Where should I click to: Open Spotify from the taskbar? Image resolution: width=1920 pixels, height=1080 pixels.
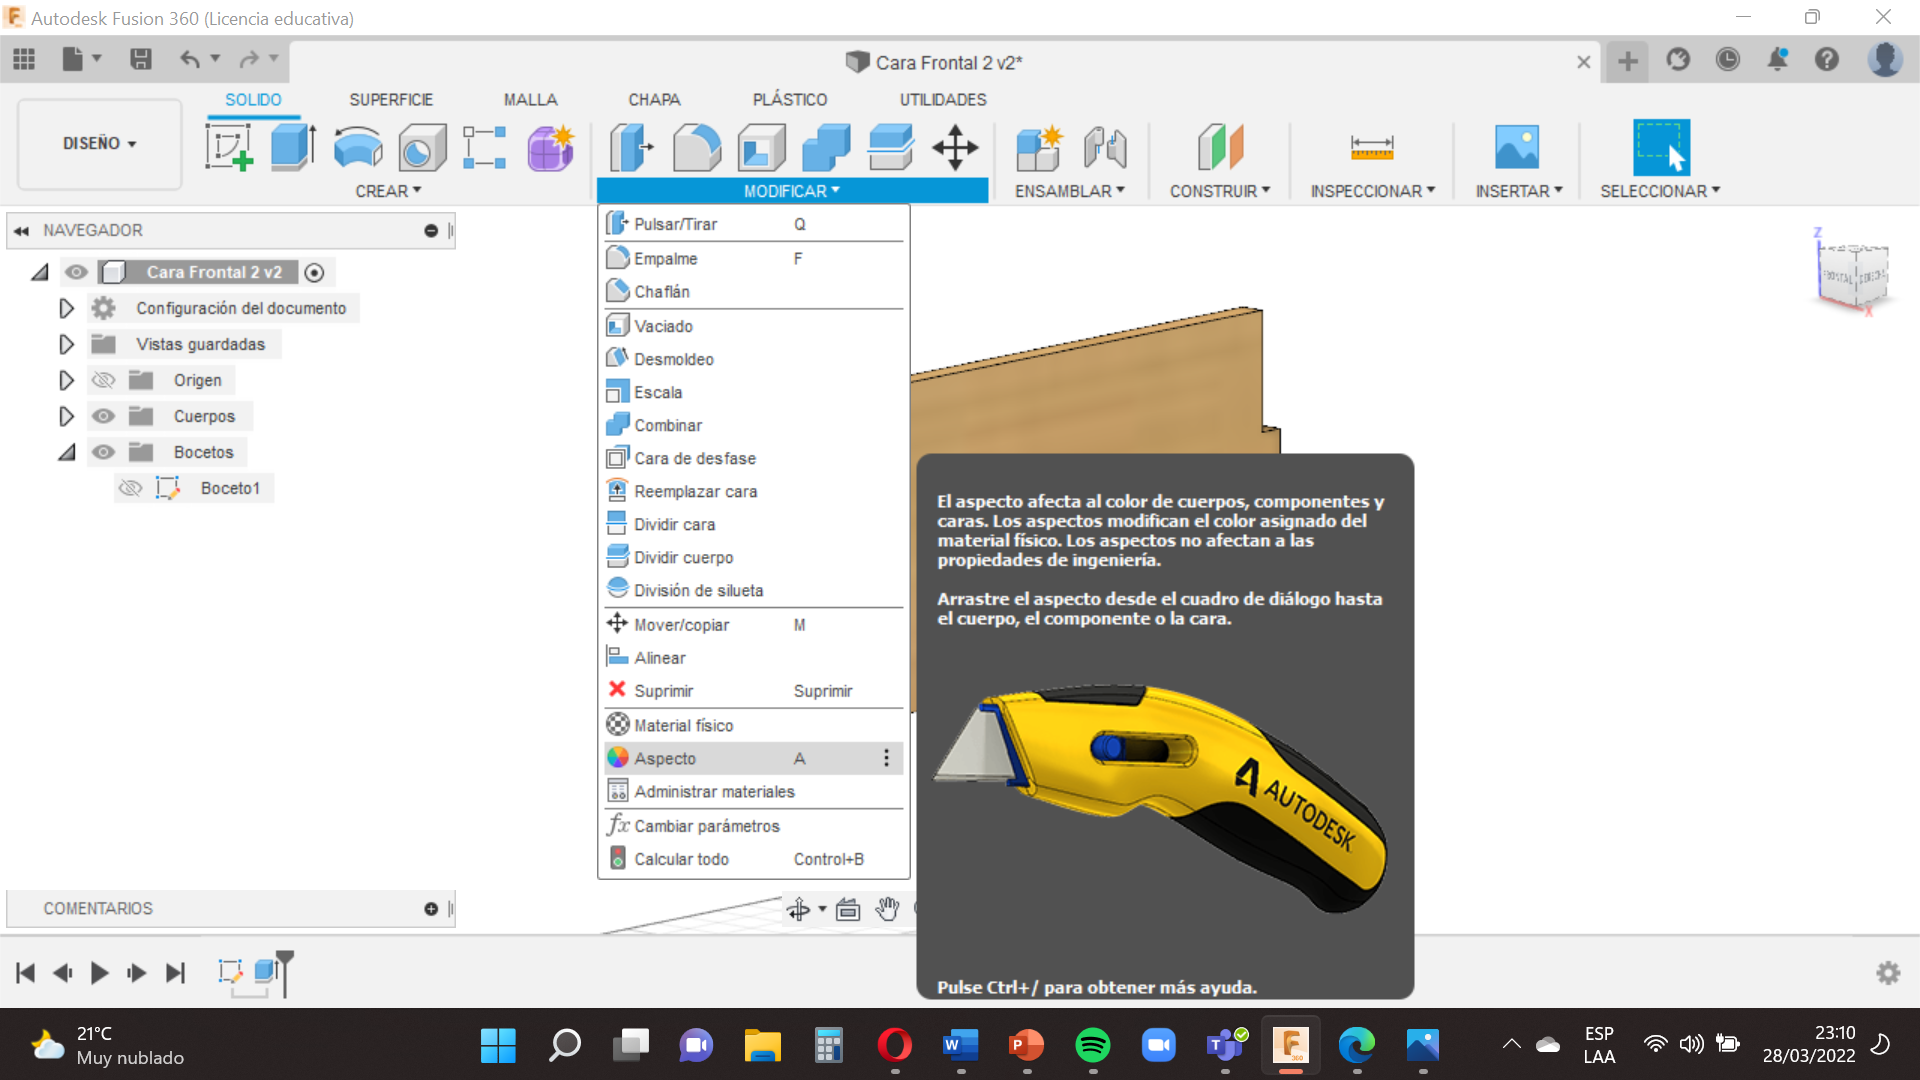click(1092, 1045)
